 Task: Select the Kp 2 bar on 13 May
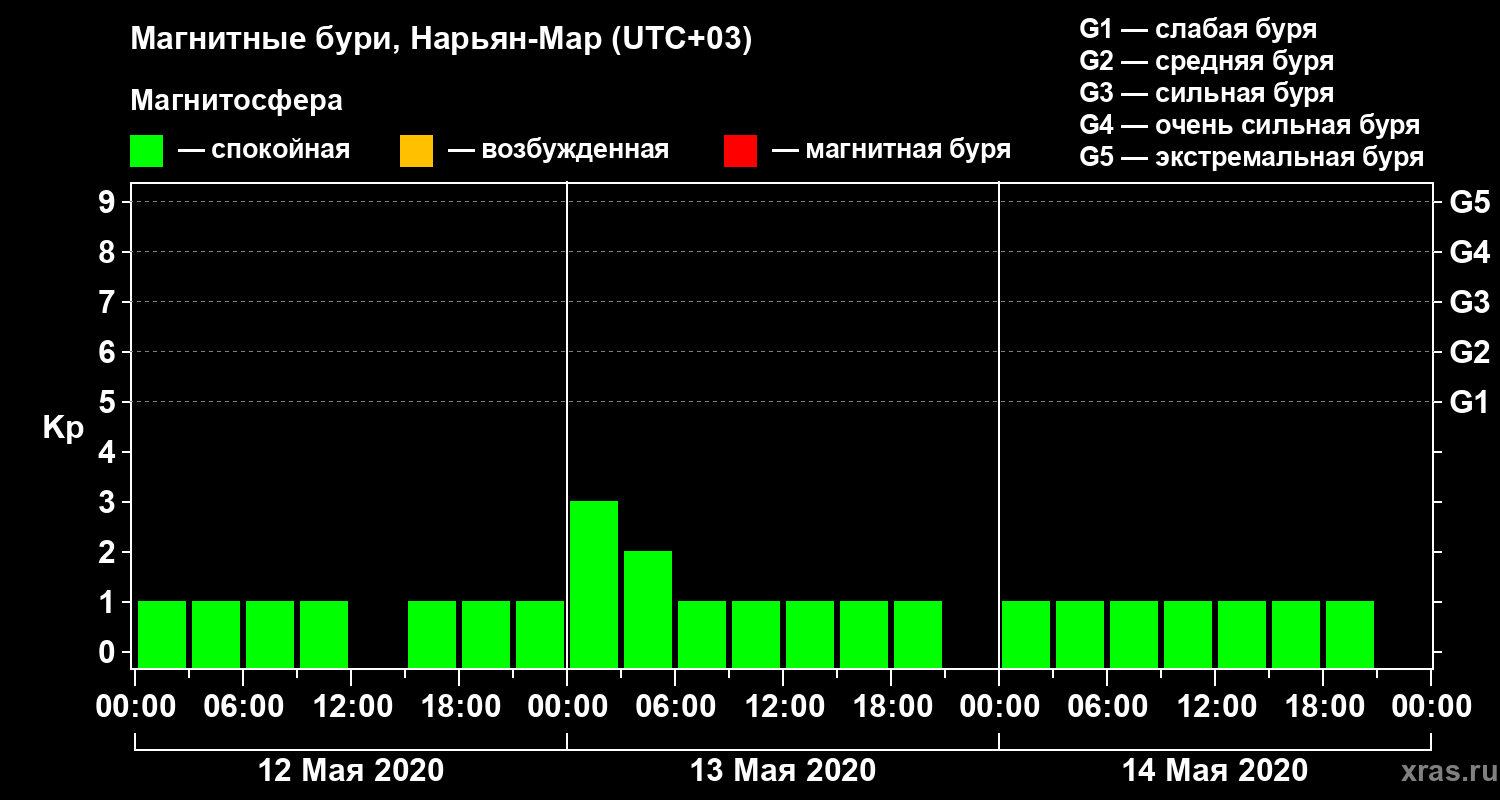[648, 609]
